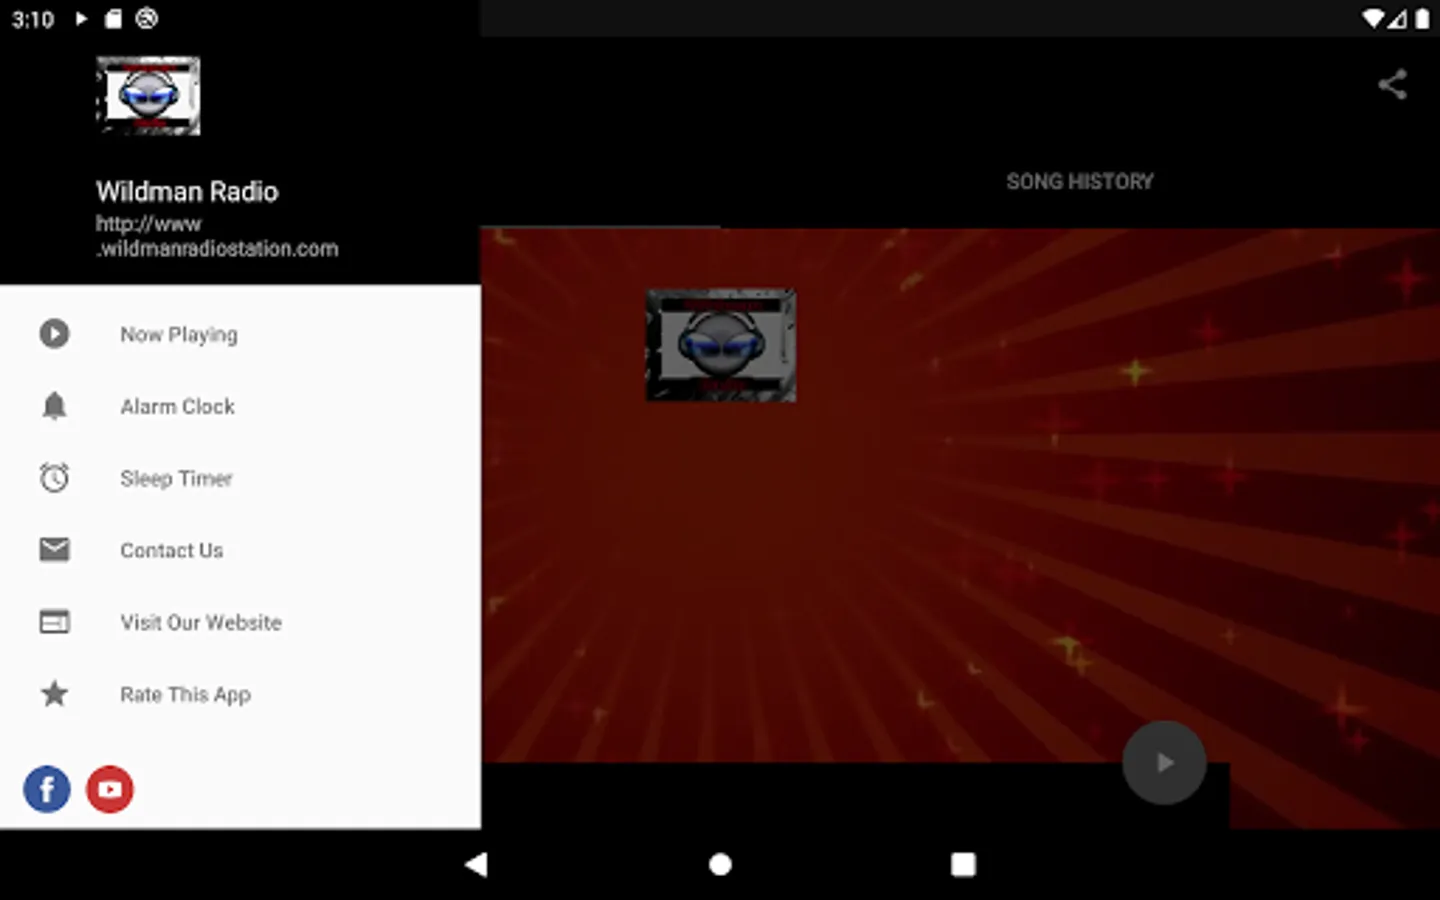The height and width of the screenshot is (900, 1440).
Task: Tap the Android back navigation button
Action: click(476, 865)
